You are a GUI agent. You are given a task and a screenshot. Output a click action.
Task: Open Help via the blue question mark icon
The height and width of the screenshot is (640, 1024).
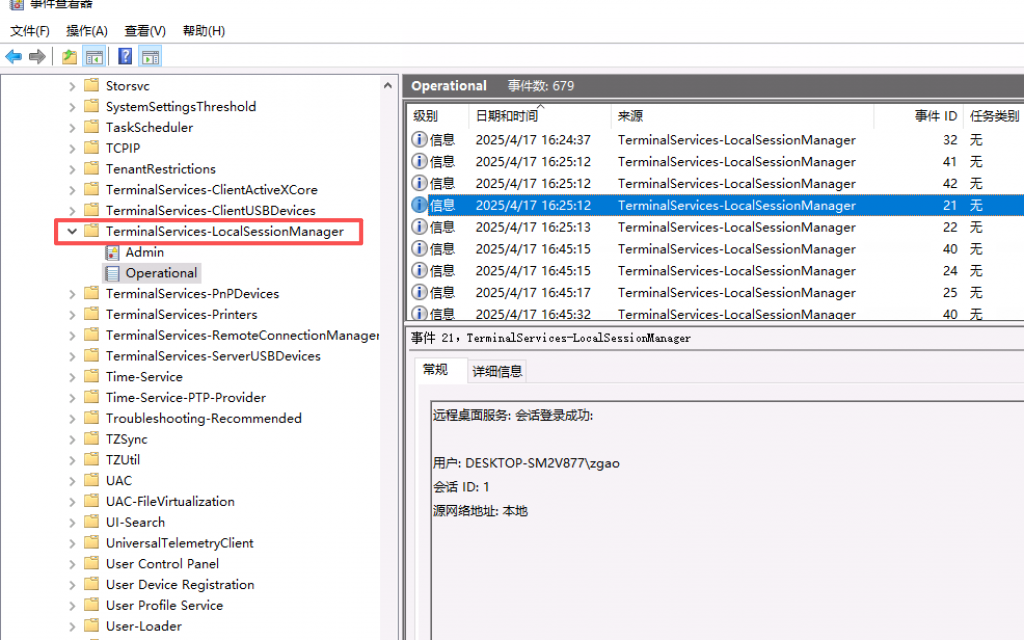tap(125, 56)
